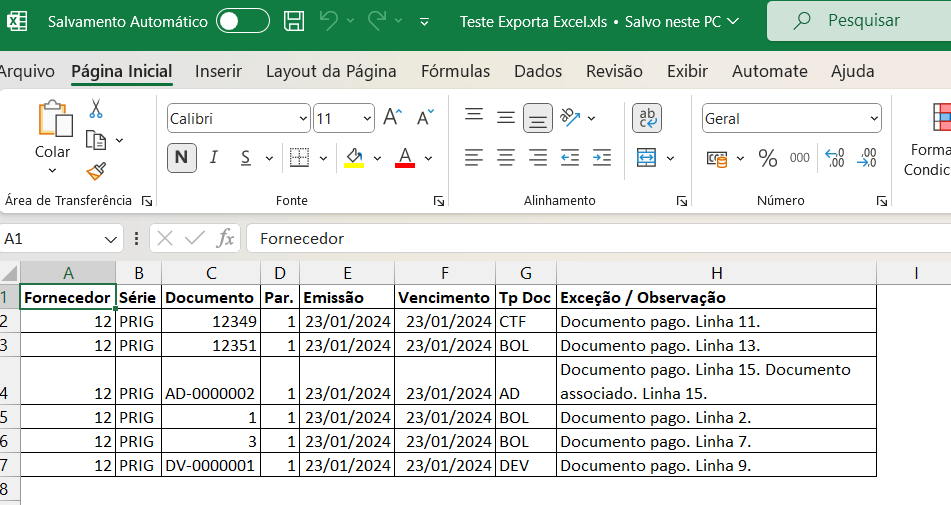951x505 pixels.
Task: Undo the last action
Action: (328, 21)
